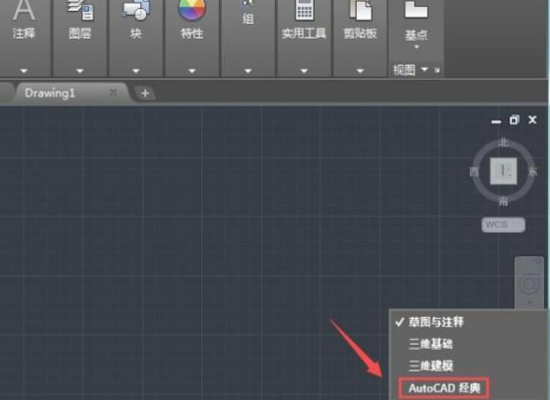Open the 剪贴板 clipboard panel icon
The image size is (550, 400).
point(360,10)
